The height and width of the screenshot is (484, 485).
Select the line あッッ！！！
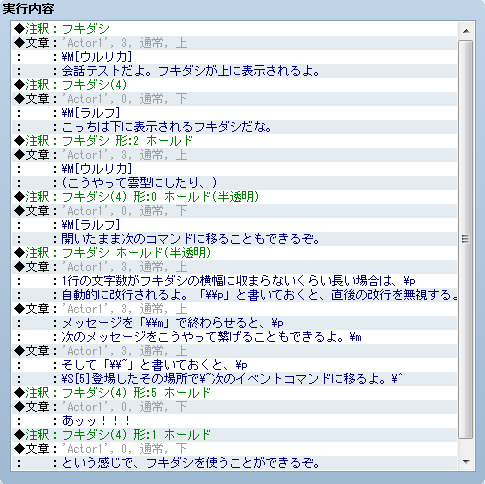[234, 421]
